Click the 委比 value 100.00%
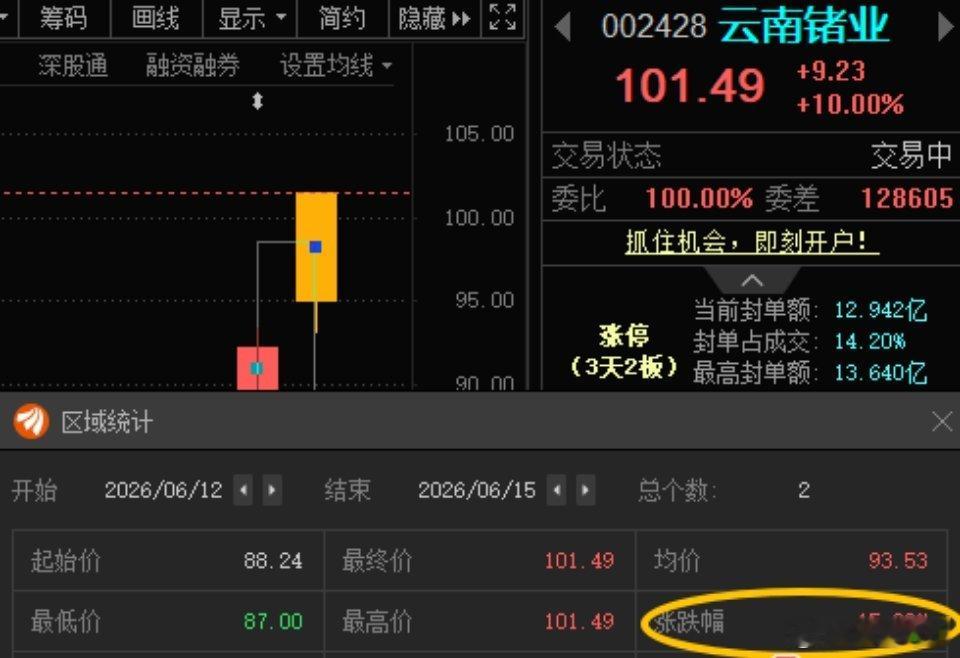Image resolution: width=960 pixels, height=658 pixels. coord(699,198)
